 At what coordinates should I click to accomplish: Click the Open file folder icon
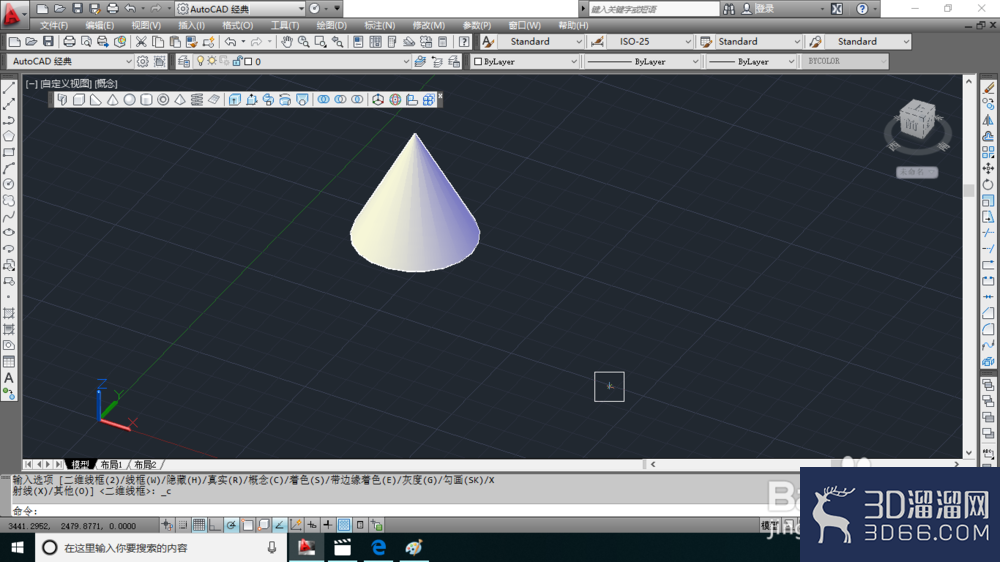pos(31,41)
